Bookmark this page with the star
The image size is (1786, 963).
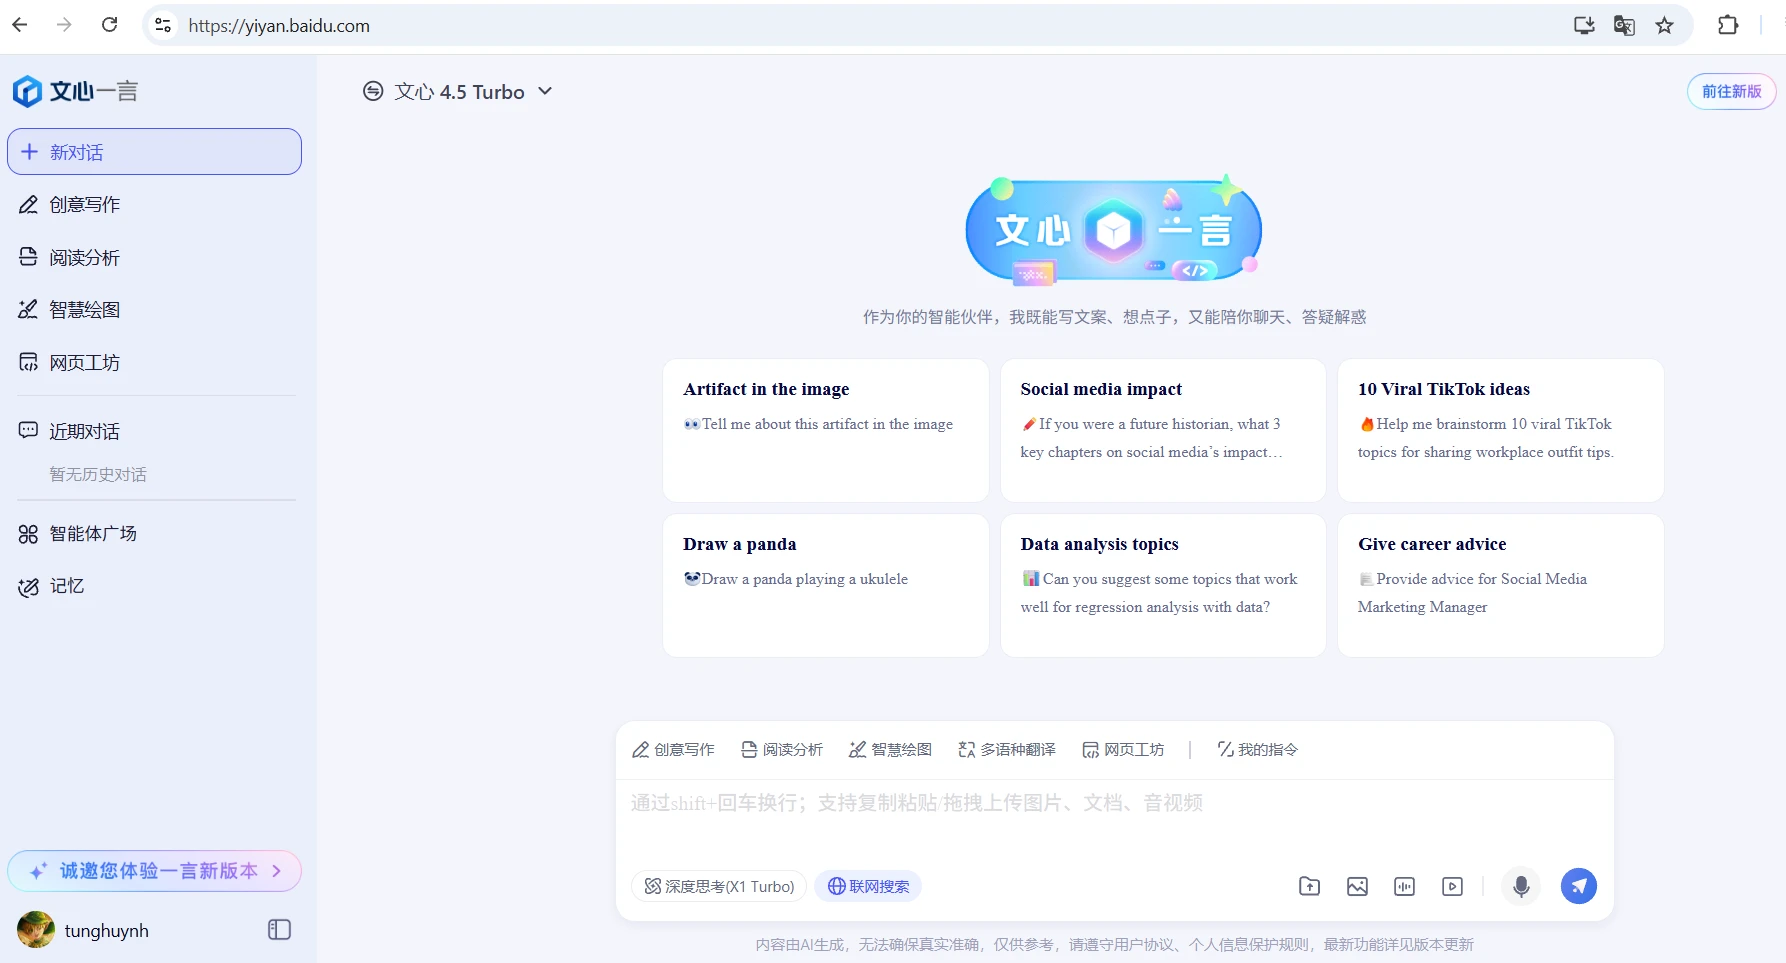click(1664, 25)
